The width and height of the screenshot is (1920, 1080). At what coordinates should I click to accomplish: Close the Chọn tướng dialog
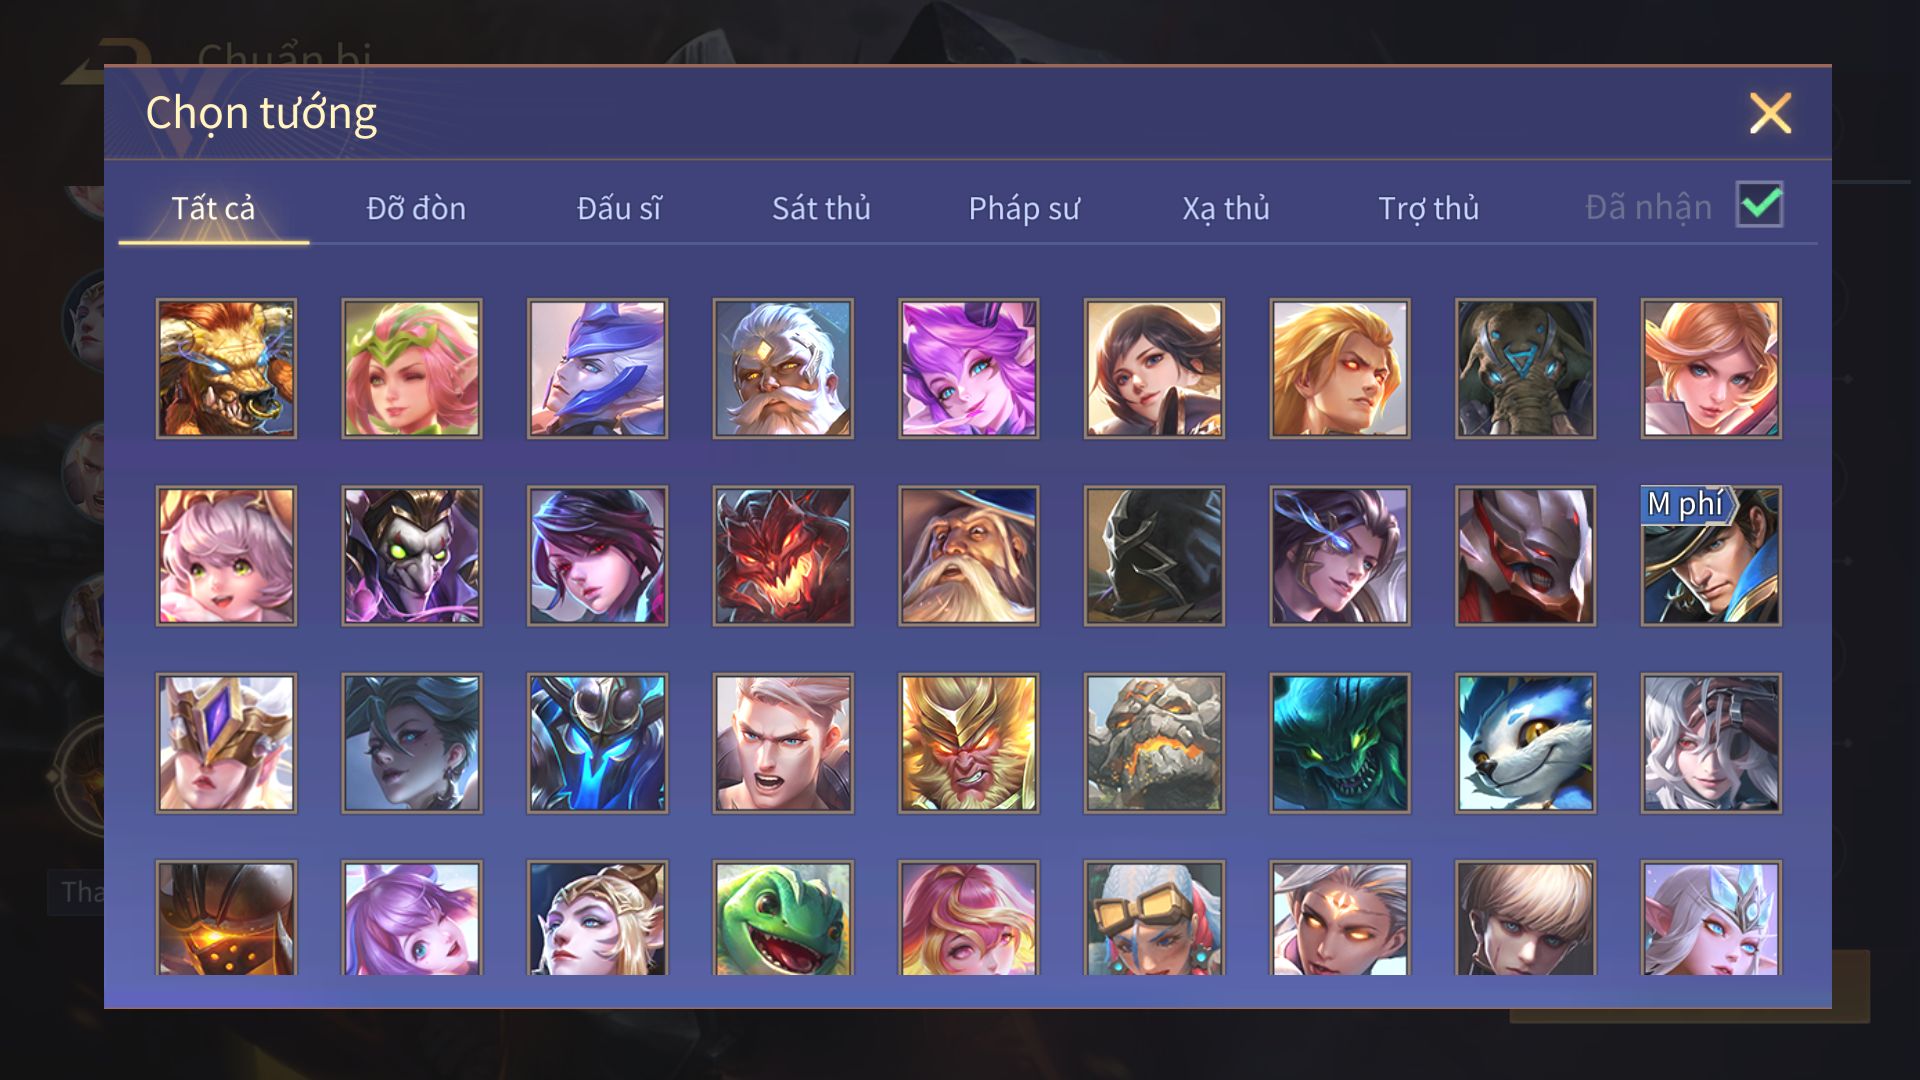[1770, 113]
